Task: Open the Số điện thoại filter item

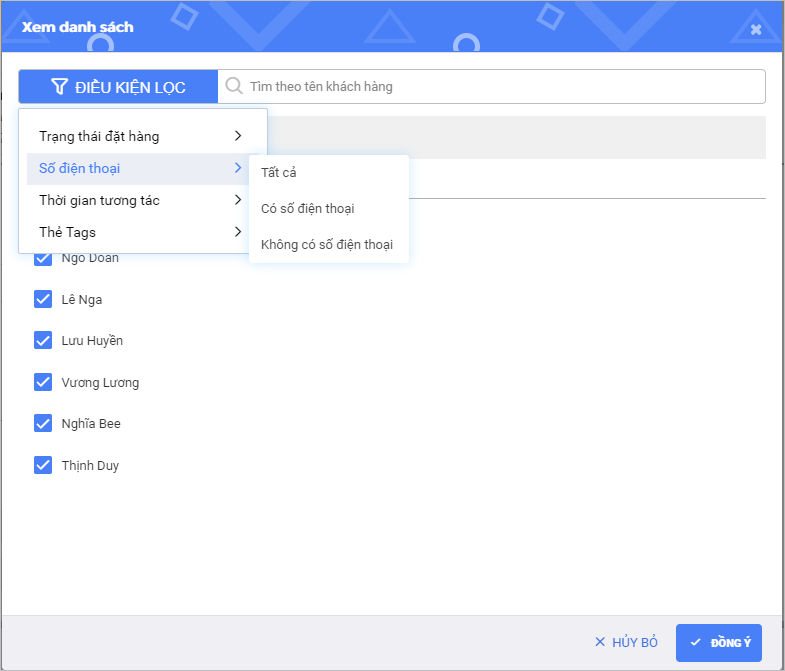Action: [x=80, y=168]
